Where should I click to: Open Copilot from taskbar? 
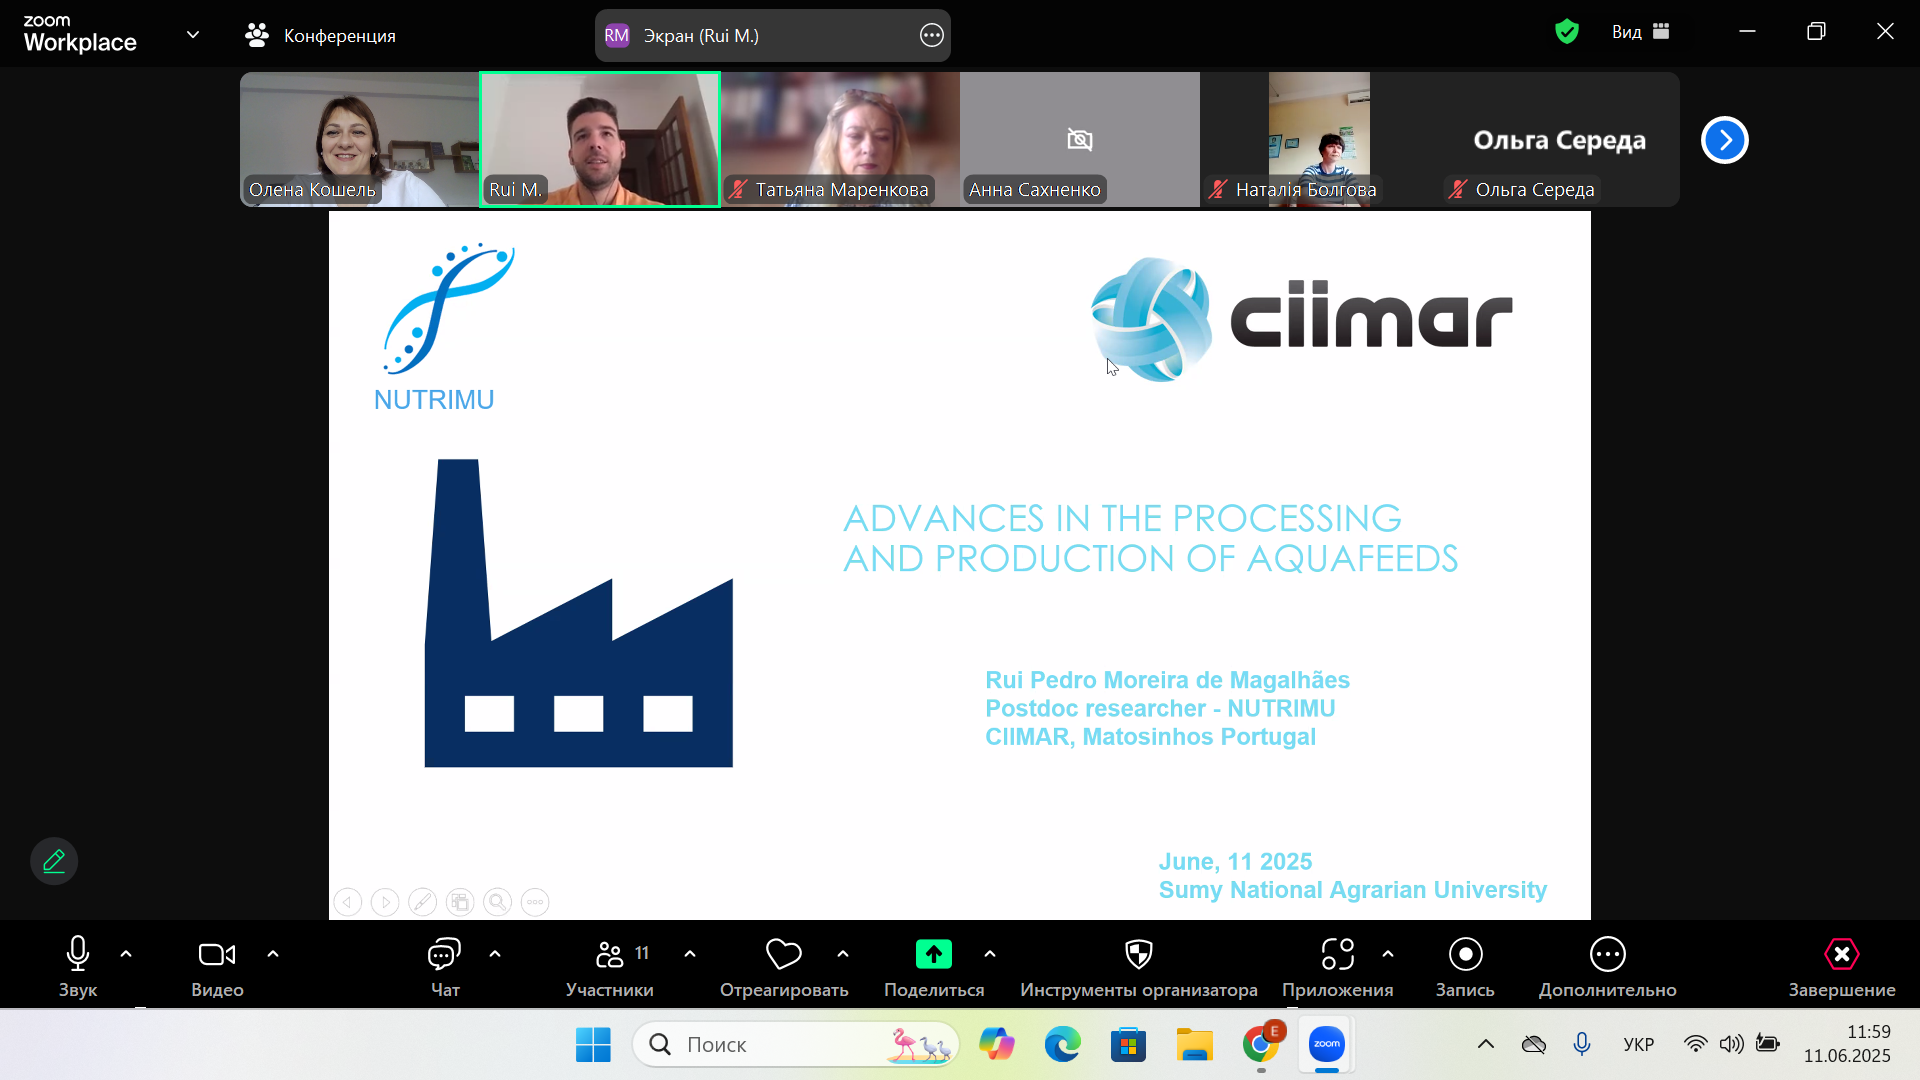click(x=997, y=1045)
